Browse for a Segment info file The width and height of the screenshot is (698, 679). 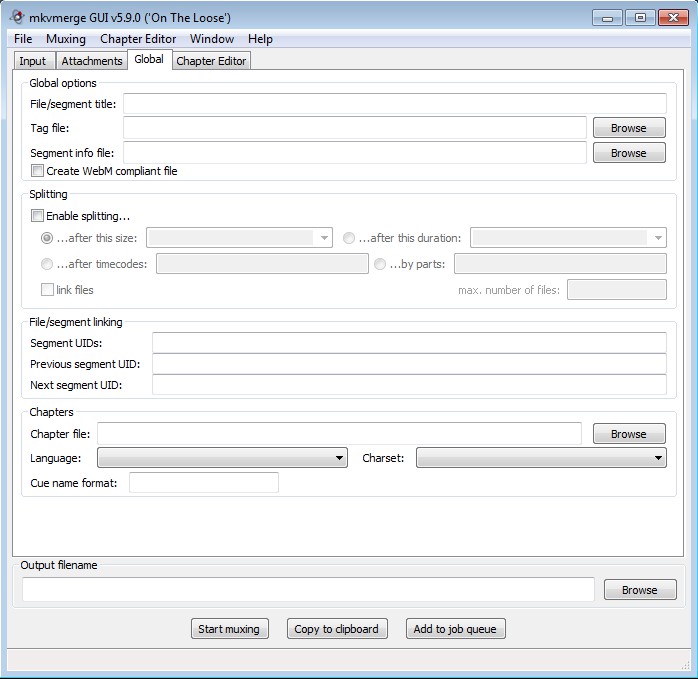(629, 153)
